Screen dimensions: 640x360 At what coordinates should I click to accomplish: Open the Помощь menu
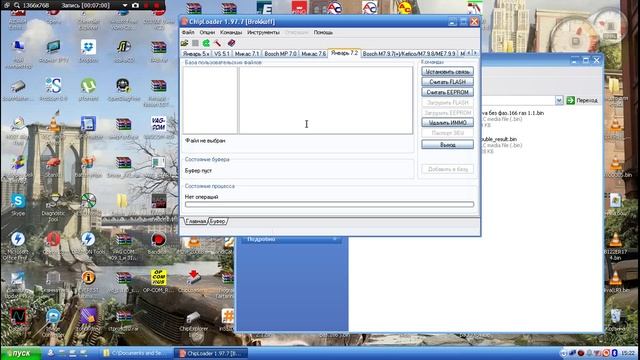pyautogui.click(x=323, y=32)
